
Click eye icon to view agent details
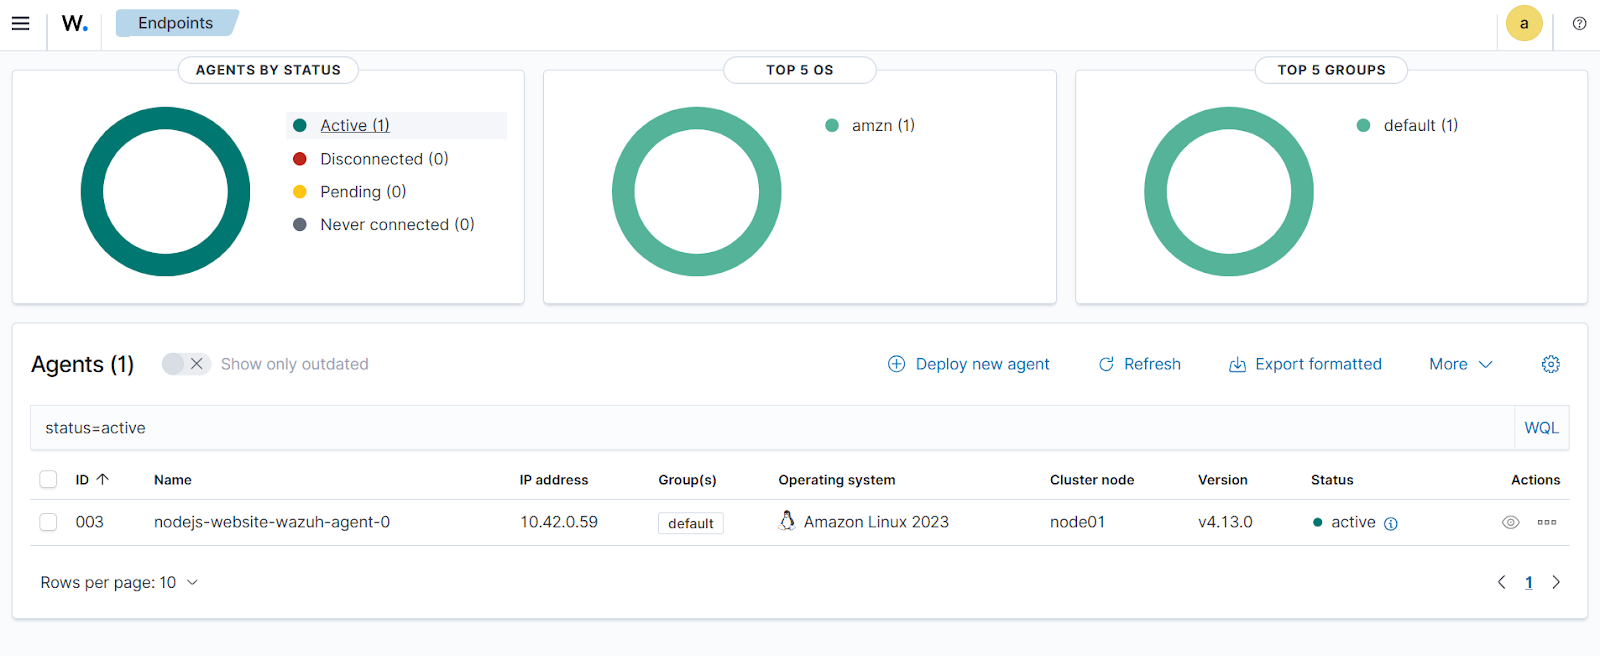point(1510,522)
